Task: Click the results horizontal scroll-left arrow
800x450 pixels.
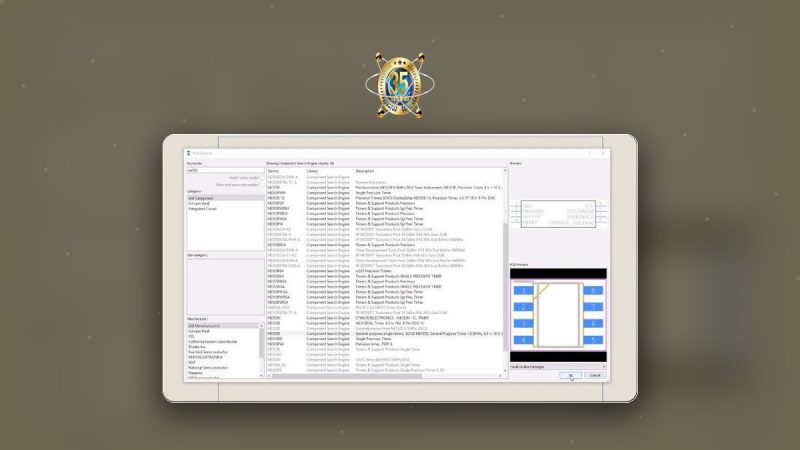Action: (269, 376)
